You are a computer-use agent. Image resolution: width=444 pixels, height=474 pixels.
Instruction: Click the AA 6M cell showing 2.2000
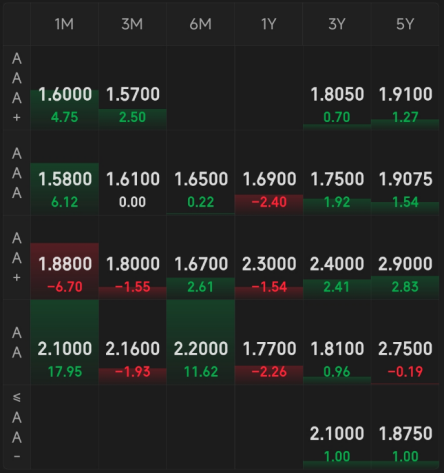(x=200, y=342)
